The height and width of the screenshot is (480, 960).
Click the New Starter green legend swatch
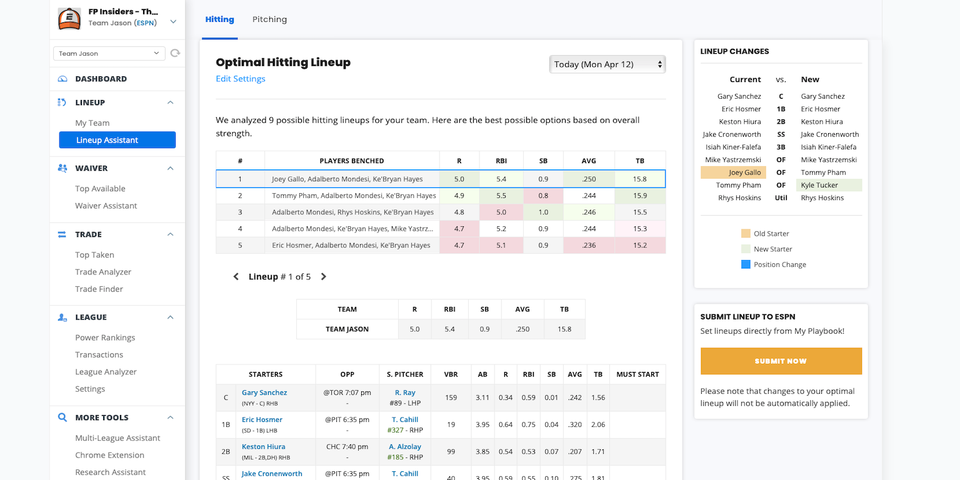pos(745,249)
